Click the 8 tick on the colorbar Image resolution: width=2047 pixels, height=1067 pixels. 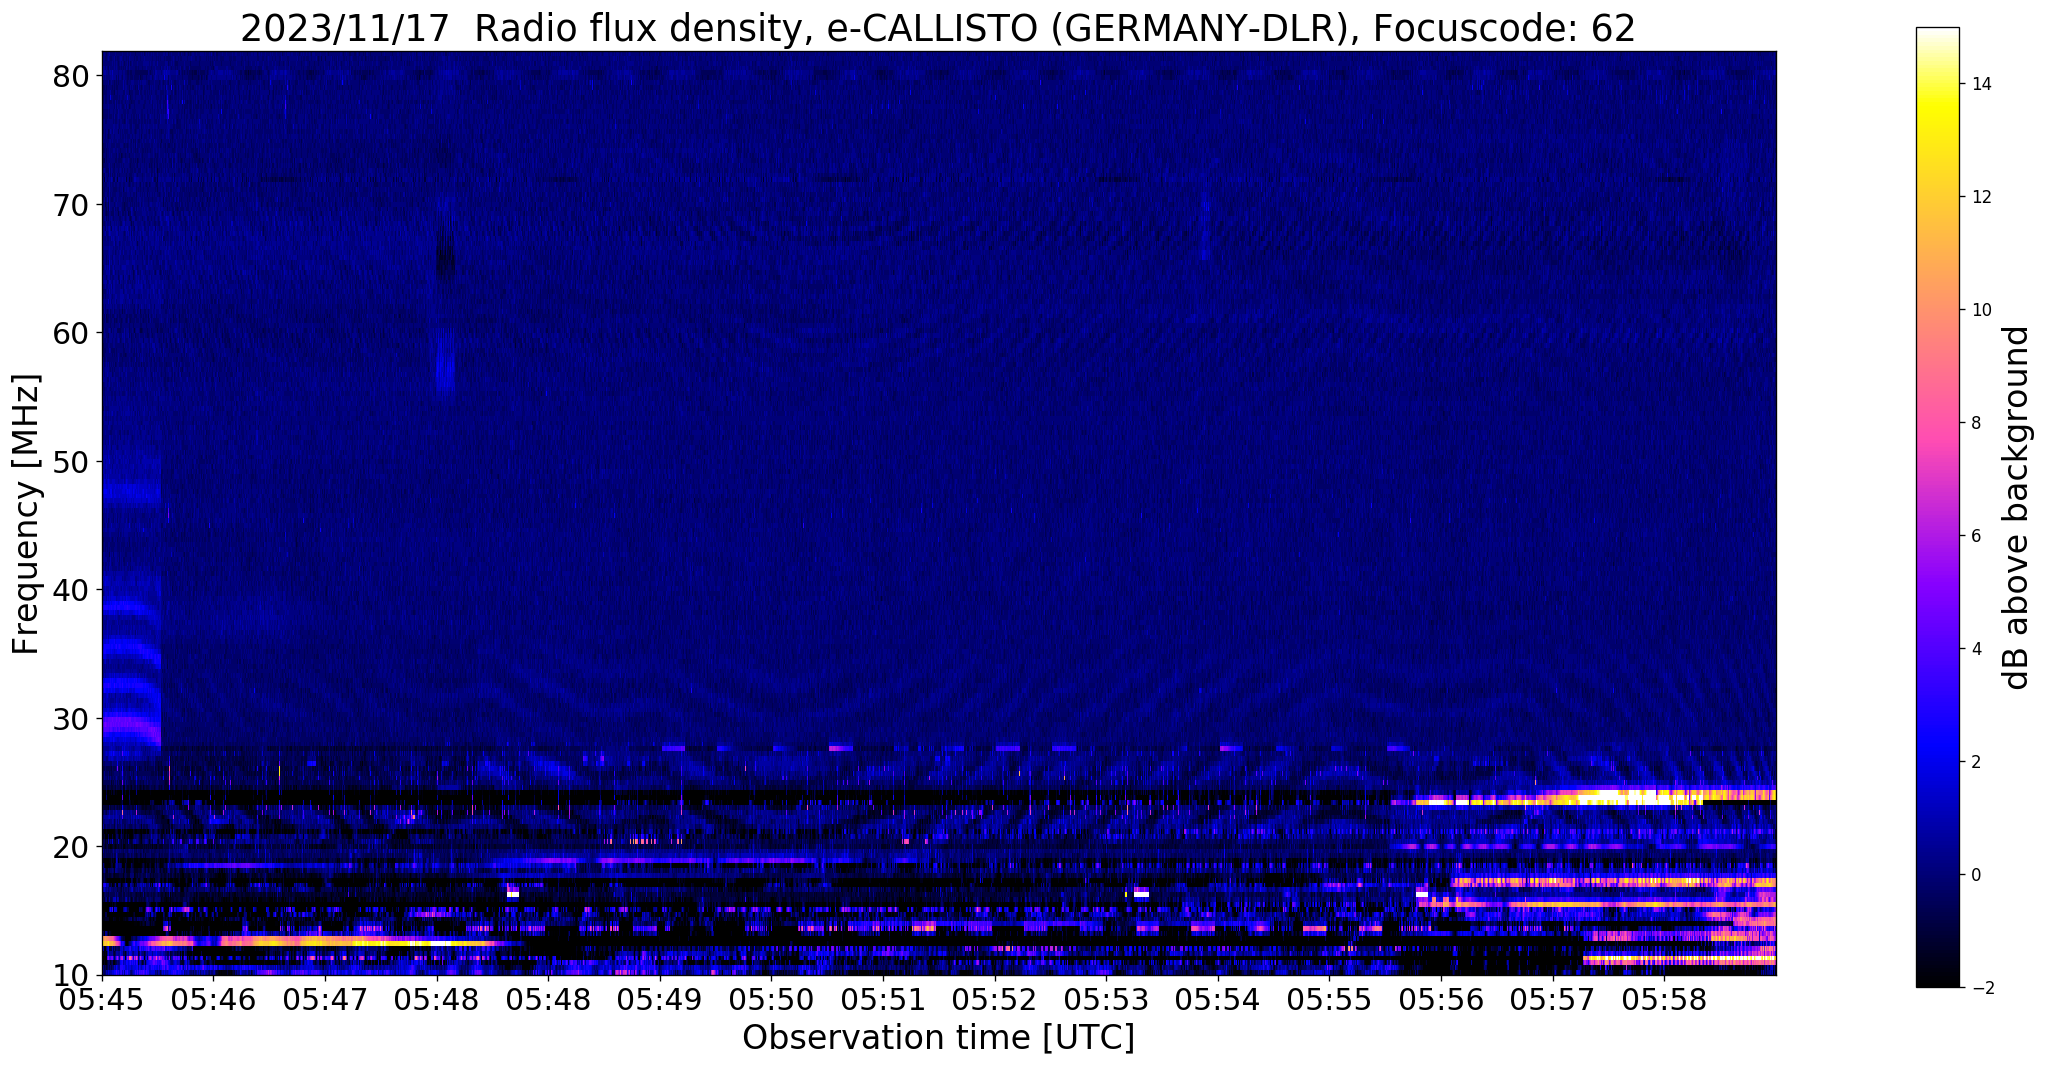[1976, 423]
